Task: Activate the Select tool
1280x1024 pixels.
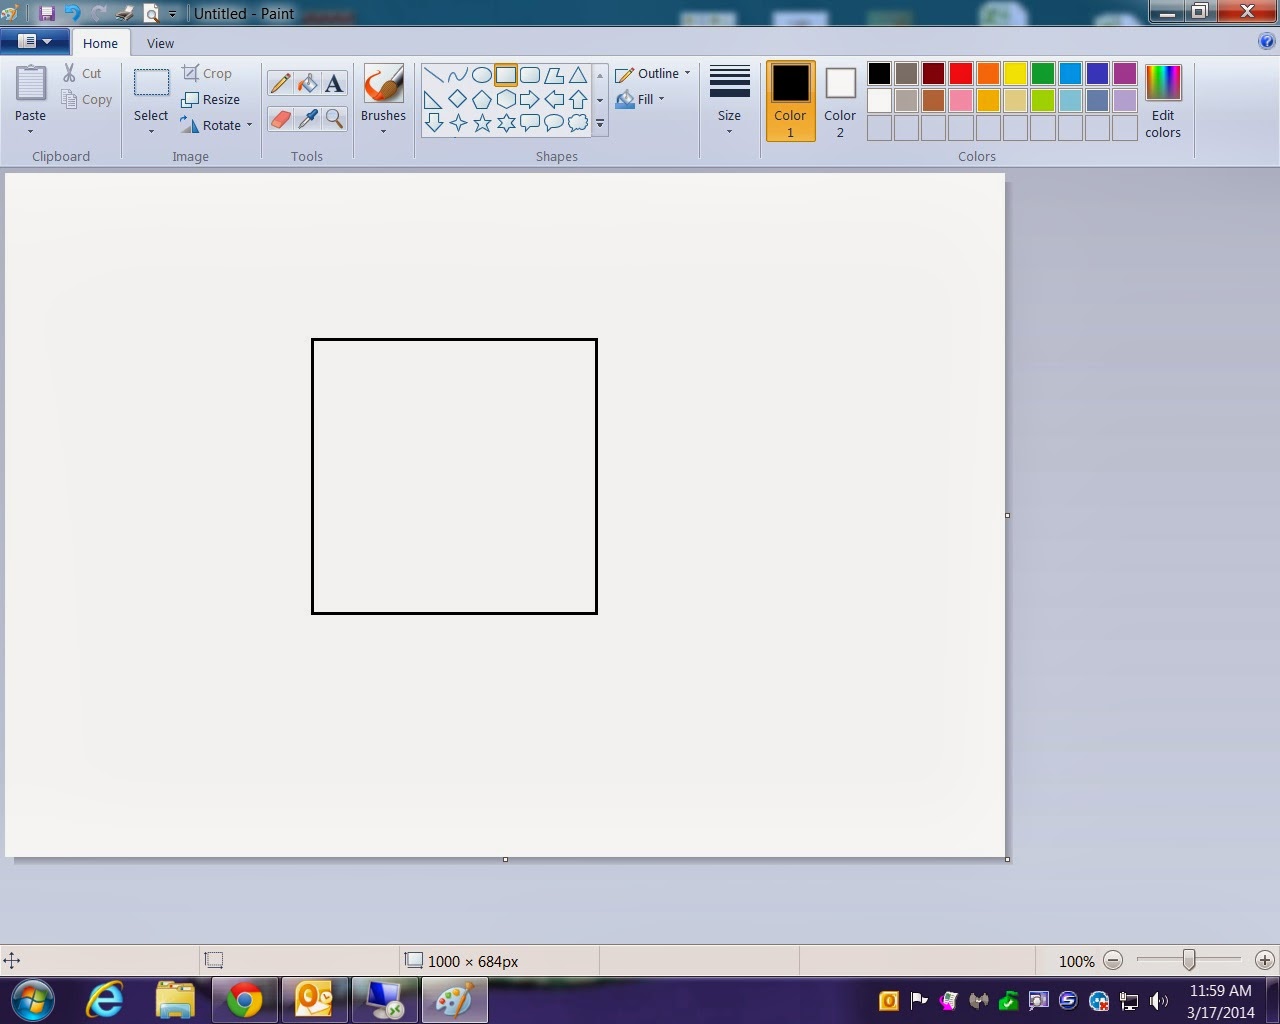Action: click(150, 97)
